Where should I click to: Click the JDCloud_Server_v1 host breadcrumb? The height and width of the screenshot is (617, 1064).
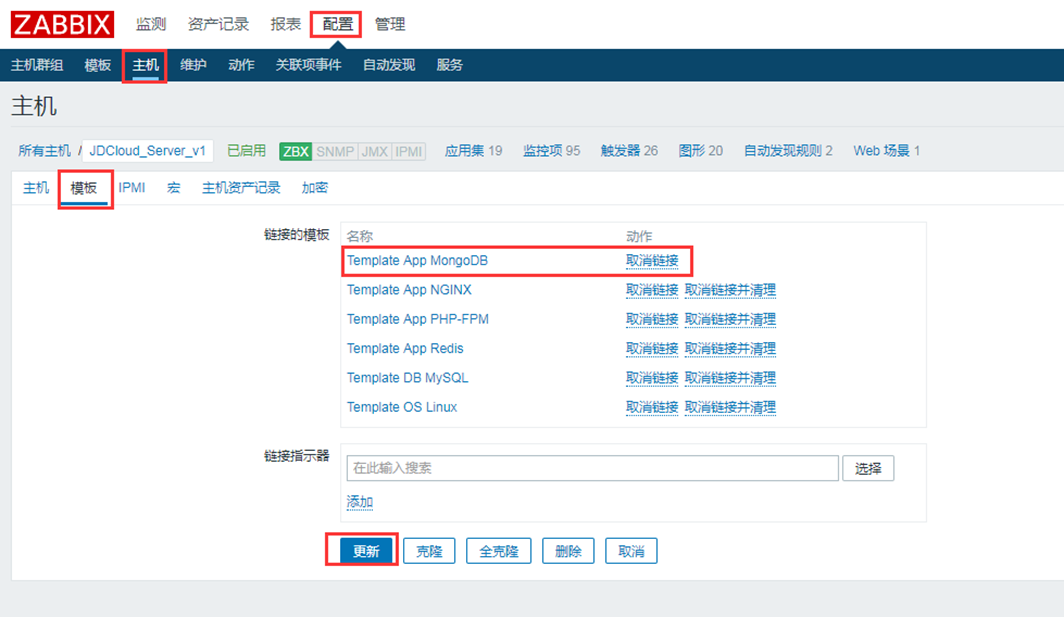pos(147,151)
